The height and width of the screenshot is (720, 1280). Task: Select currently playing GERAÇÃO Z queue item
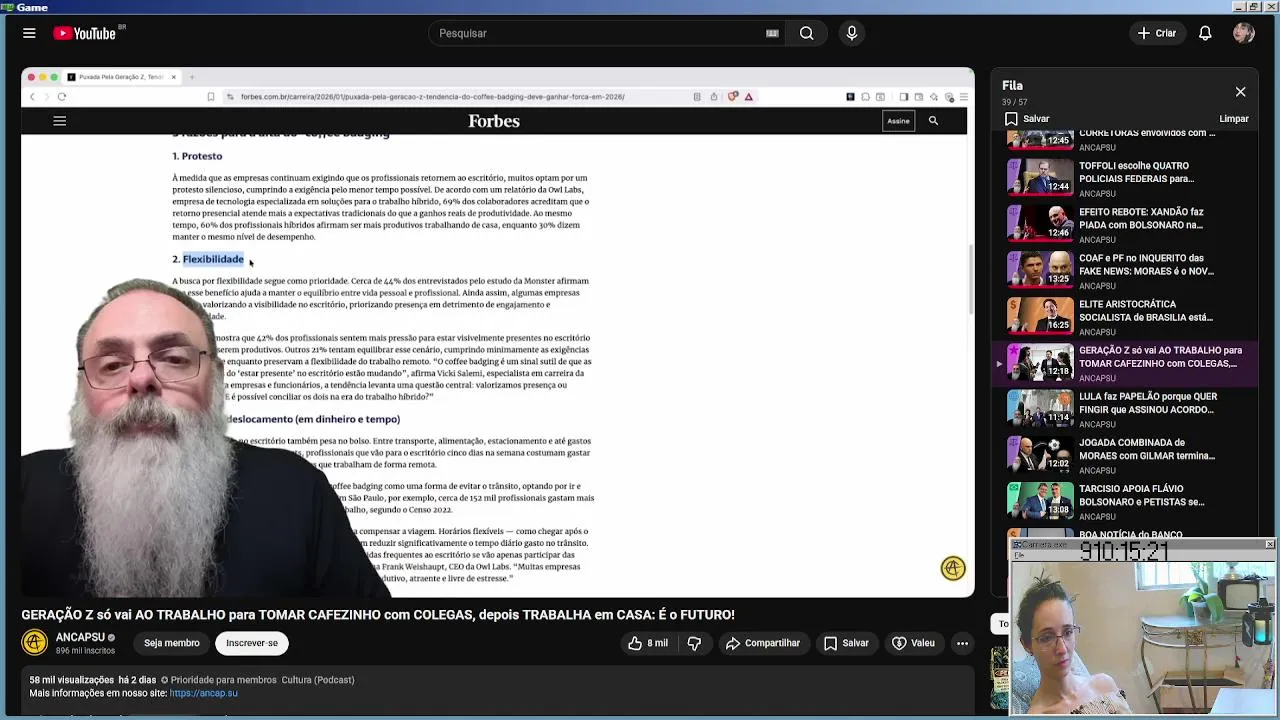click(1125, 362)
